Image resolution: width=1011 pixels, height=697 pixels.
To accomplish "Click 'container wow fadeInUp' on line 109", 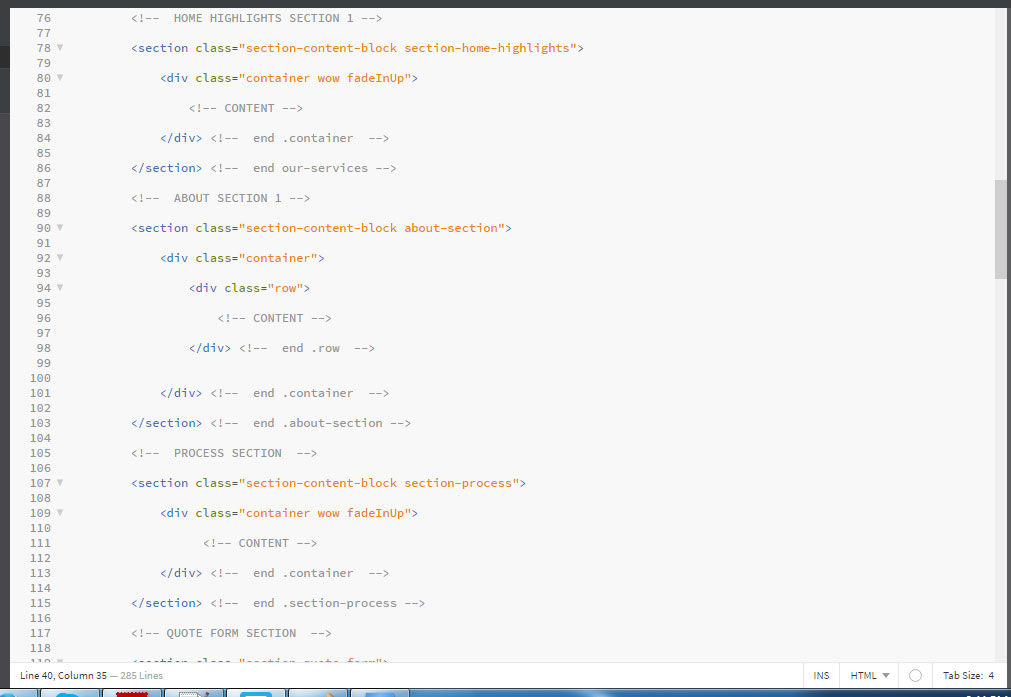I will pyautogui.click(x=325, y=513).
